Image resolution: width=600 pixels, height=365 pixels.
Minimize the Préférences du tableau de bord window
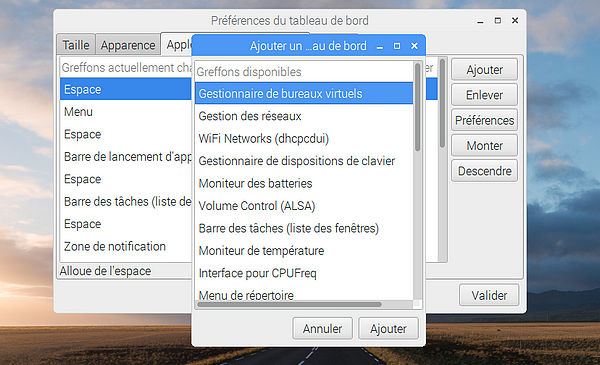pyautogui.click(x=480, y=21)
